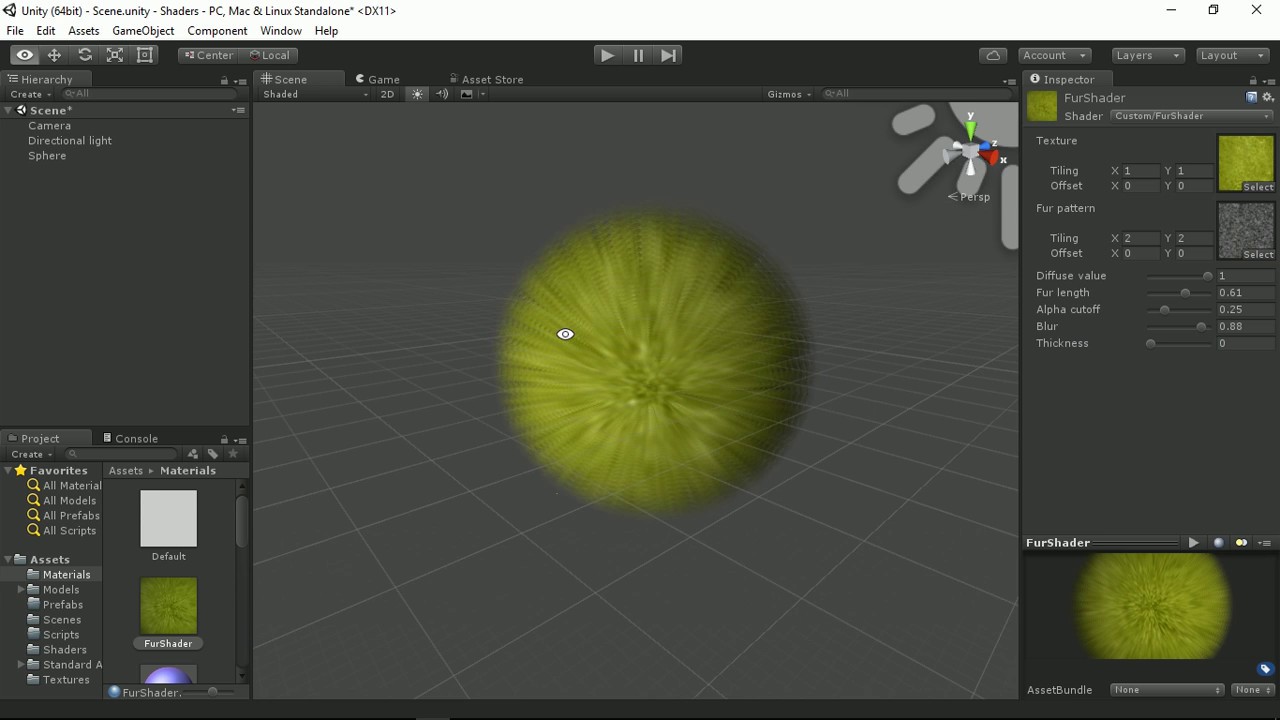Switch to the Asset Store tab
The image size is (1280, 720).
click(x=486, y=79)
